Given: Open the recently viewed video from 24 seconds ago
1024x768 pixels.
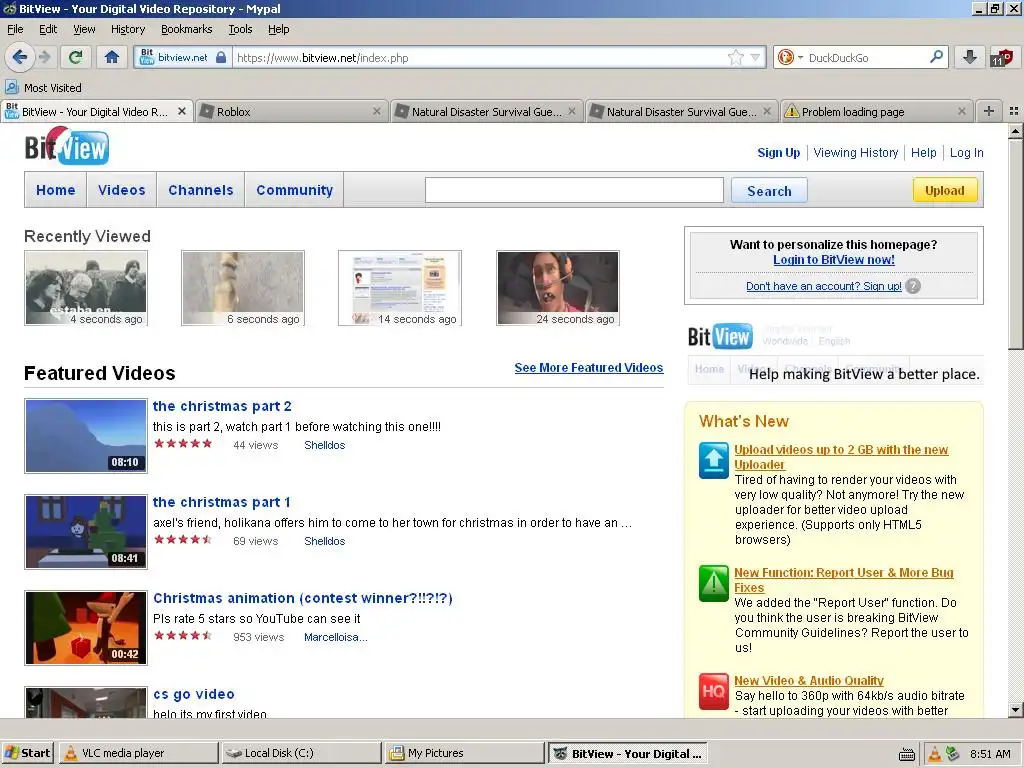Looking at the screenshot, I should [558, 288].
